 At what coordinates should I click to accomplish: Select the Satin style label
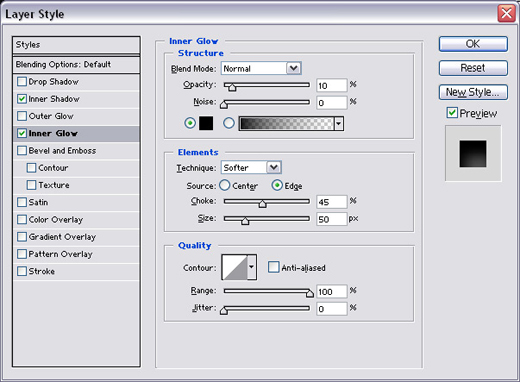point(38,202)
